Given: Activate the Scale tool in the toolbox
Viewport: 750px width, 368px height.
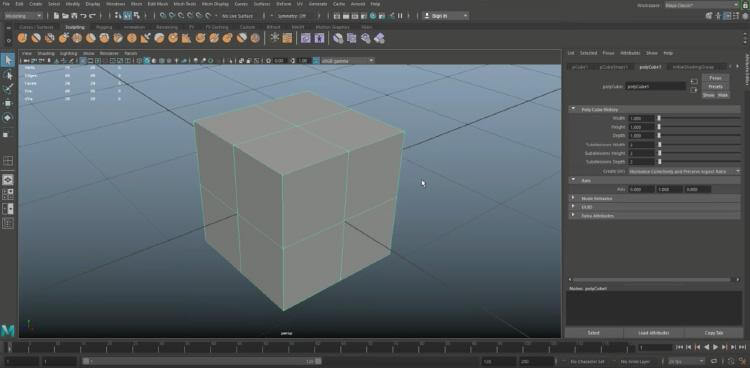Looking at the screenshot, I should [6, 134].
